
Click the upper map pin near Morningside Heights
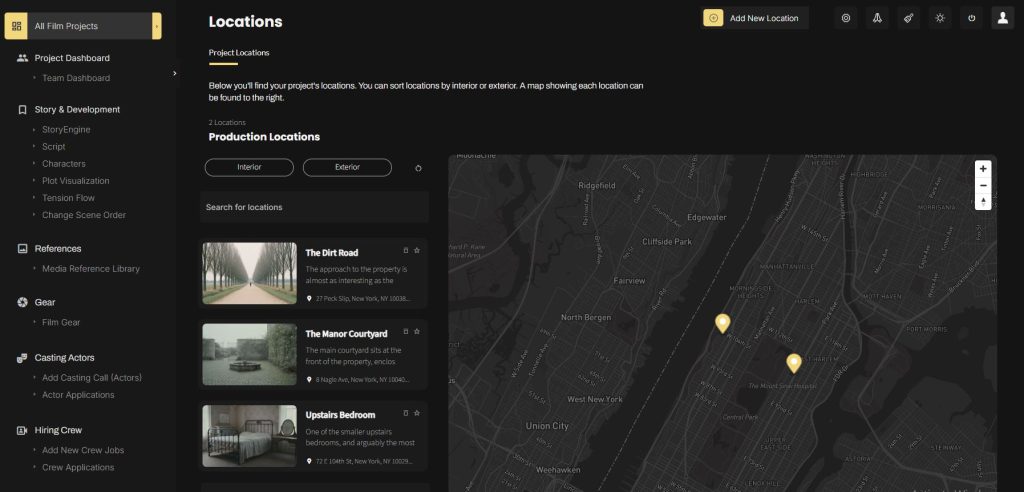[722, 323]
